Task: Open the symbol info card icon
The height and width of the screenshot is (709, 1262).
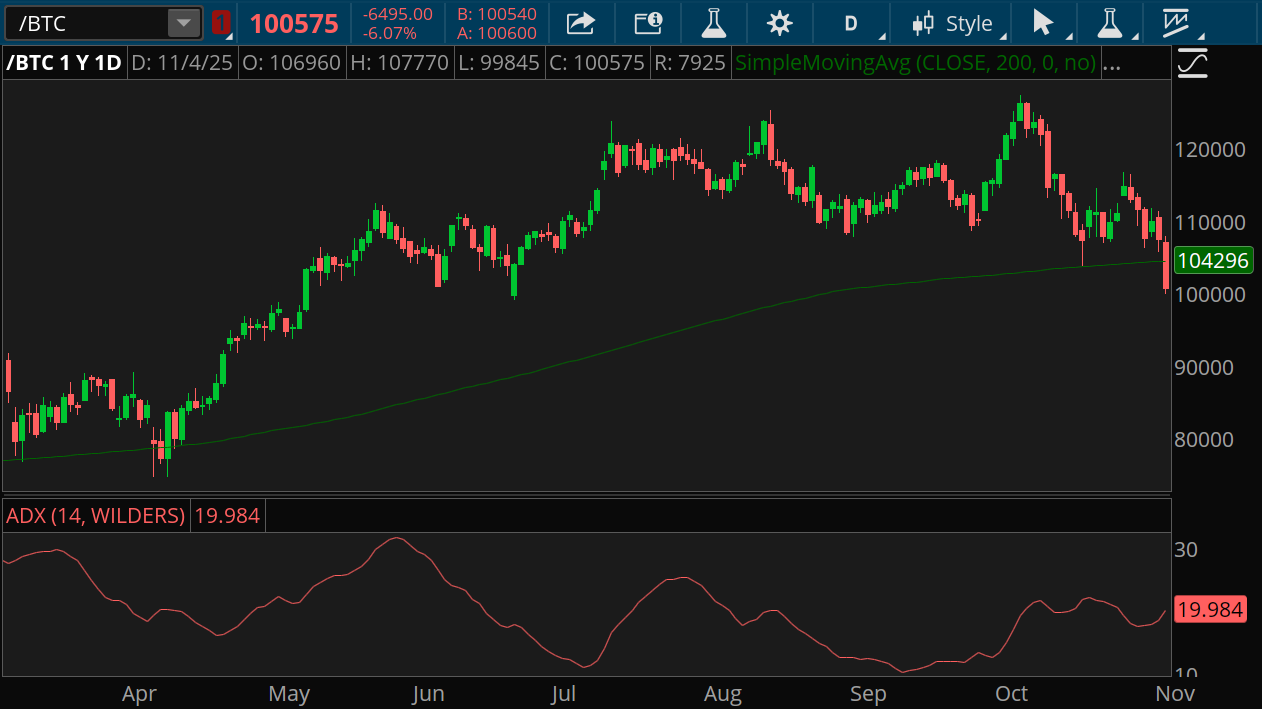Action: 648,23
